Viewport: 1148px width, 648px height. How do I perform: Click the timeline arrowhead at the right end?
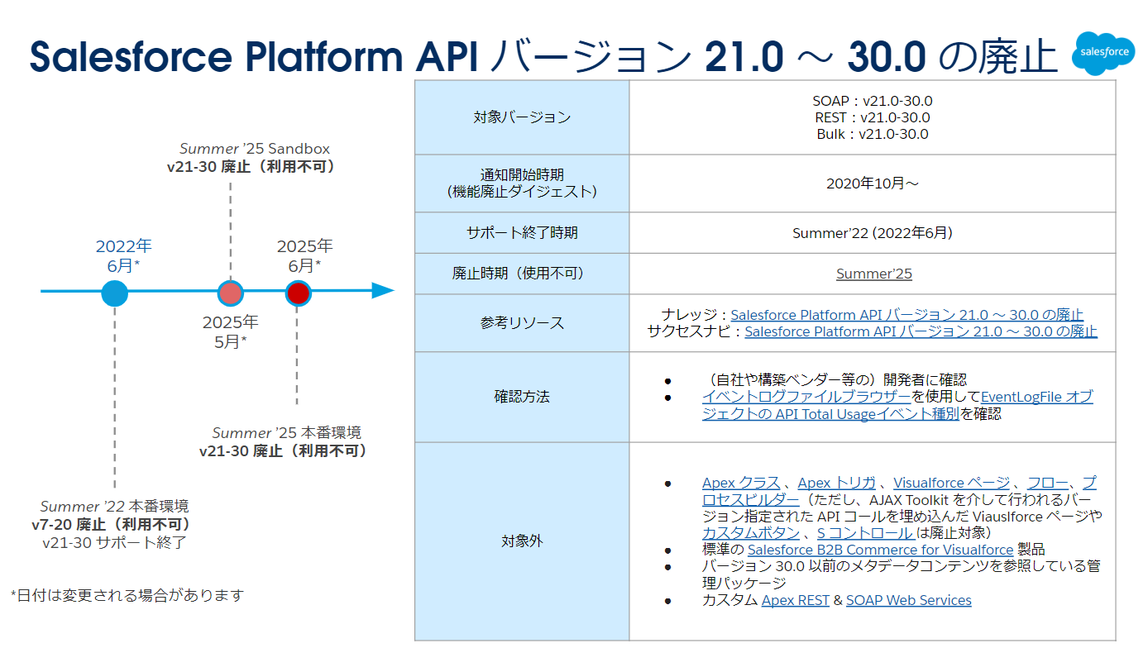coord(382,291)
